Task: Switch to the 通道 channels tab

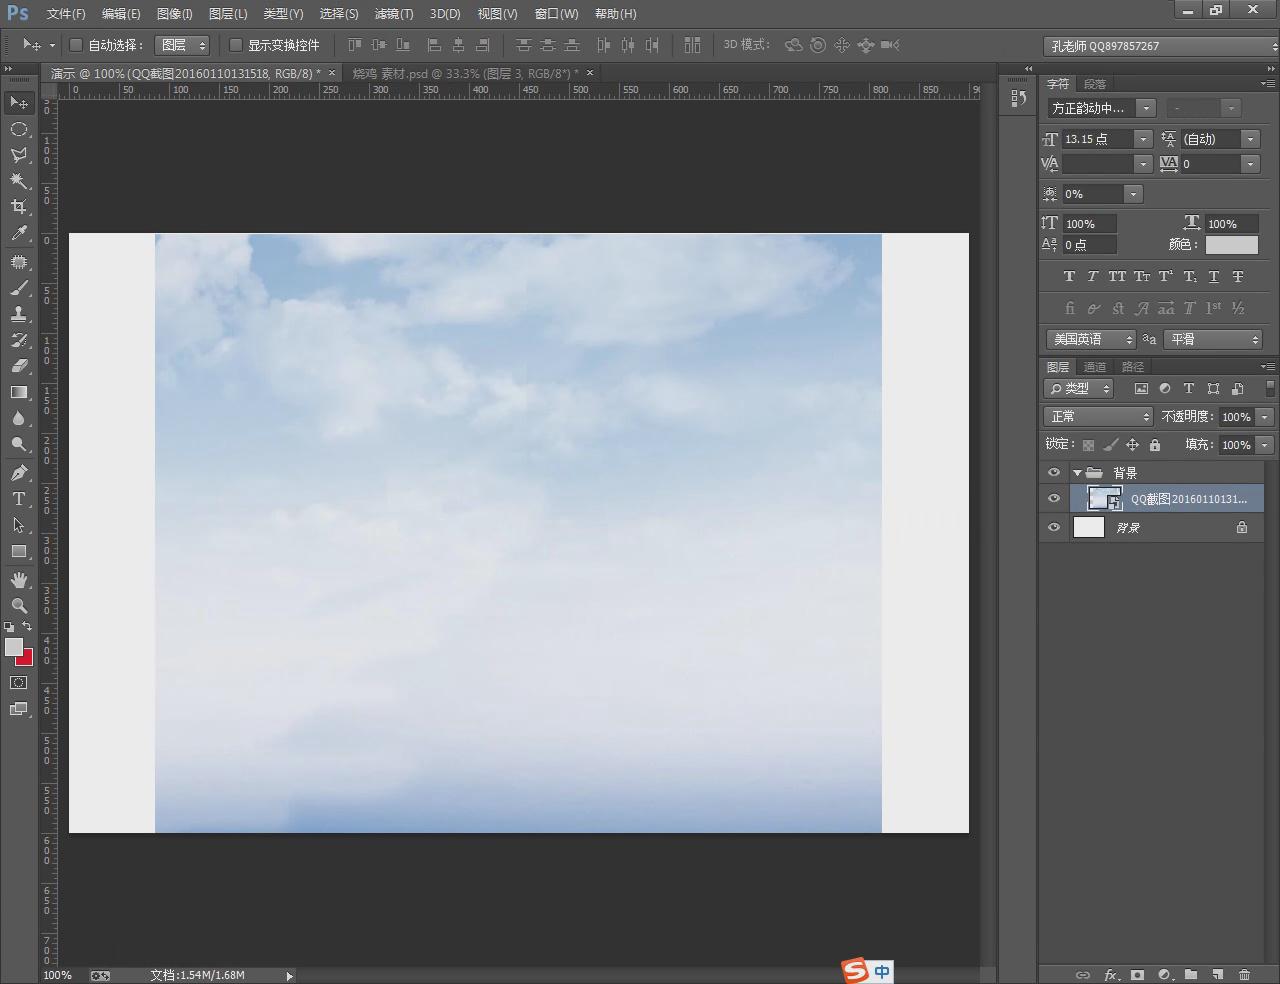Action: (x=1095, y=367)
